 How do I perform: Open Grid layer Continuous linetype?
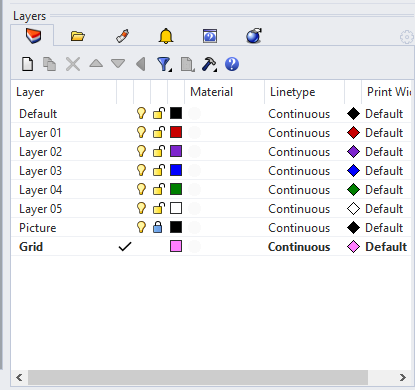[x=299, y=247]
